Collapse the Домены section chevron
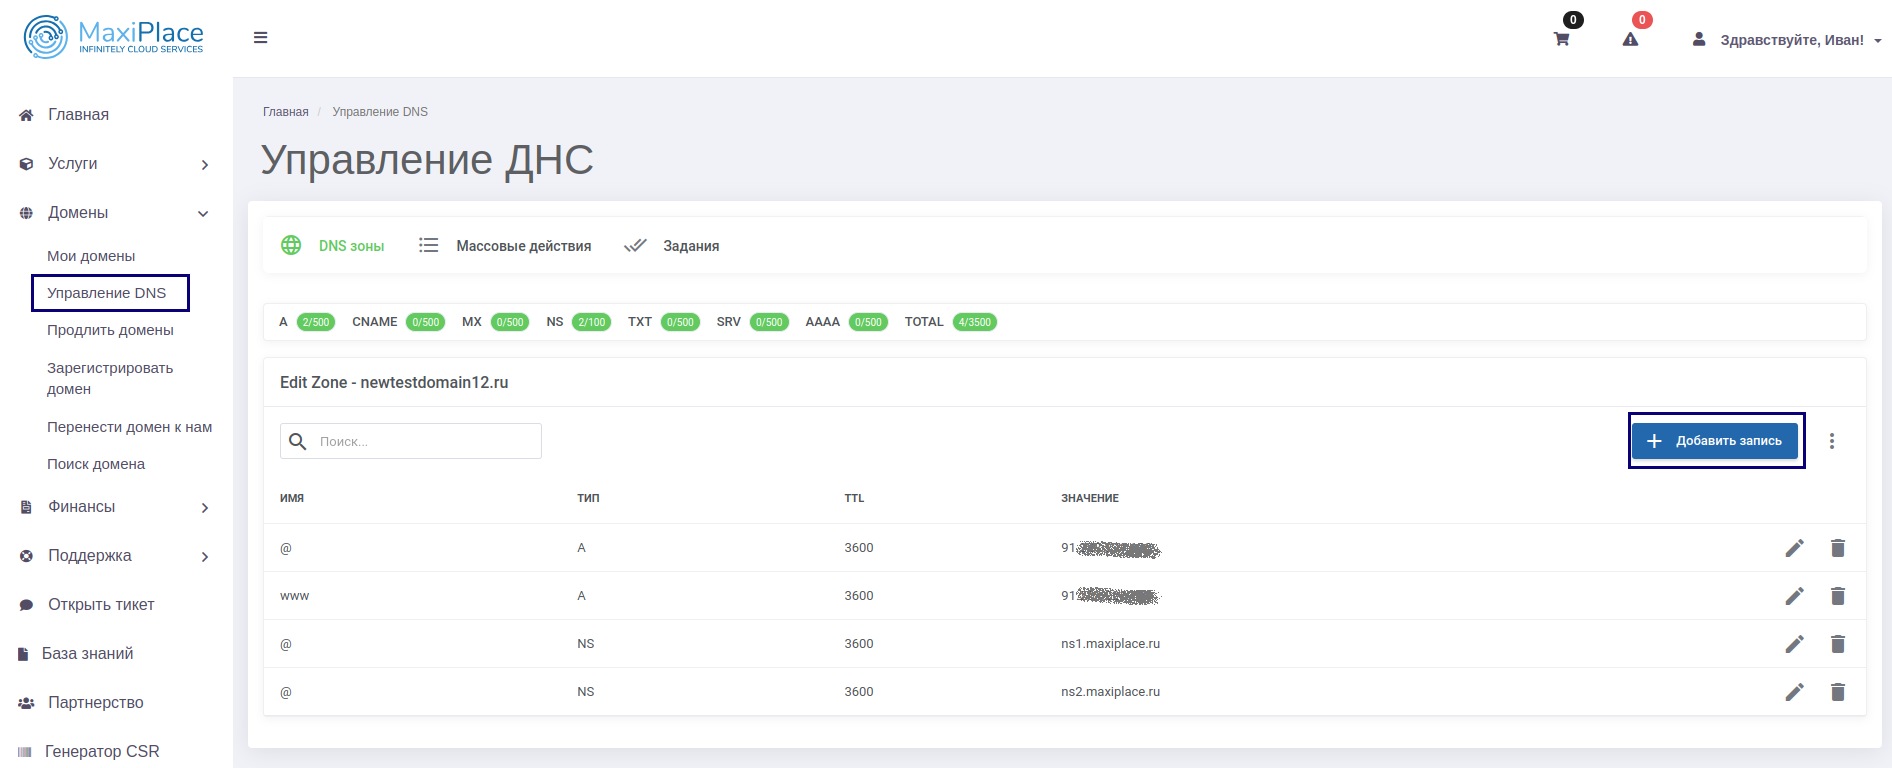 tap(203, 213)
